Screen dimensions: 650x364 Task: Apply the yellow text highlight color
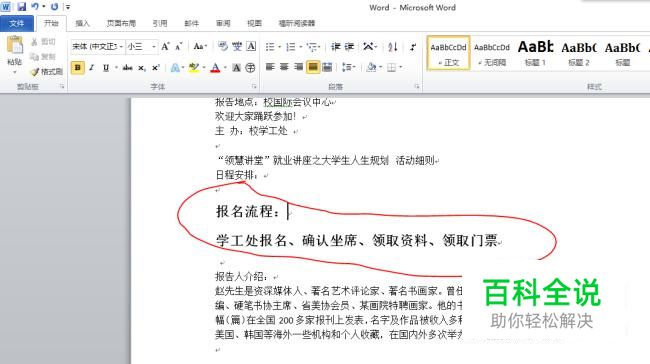[193, 67]
